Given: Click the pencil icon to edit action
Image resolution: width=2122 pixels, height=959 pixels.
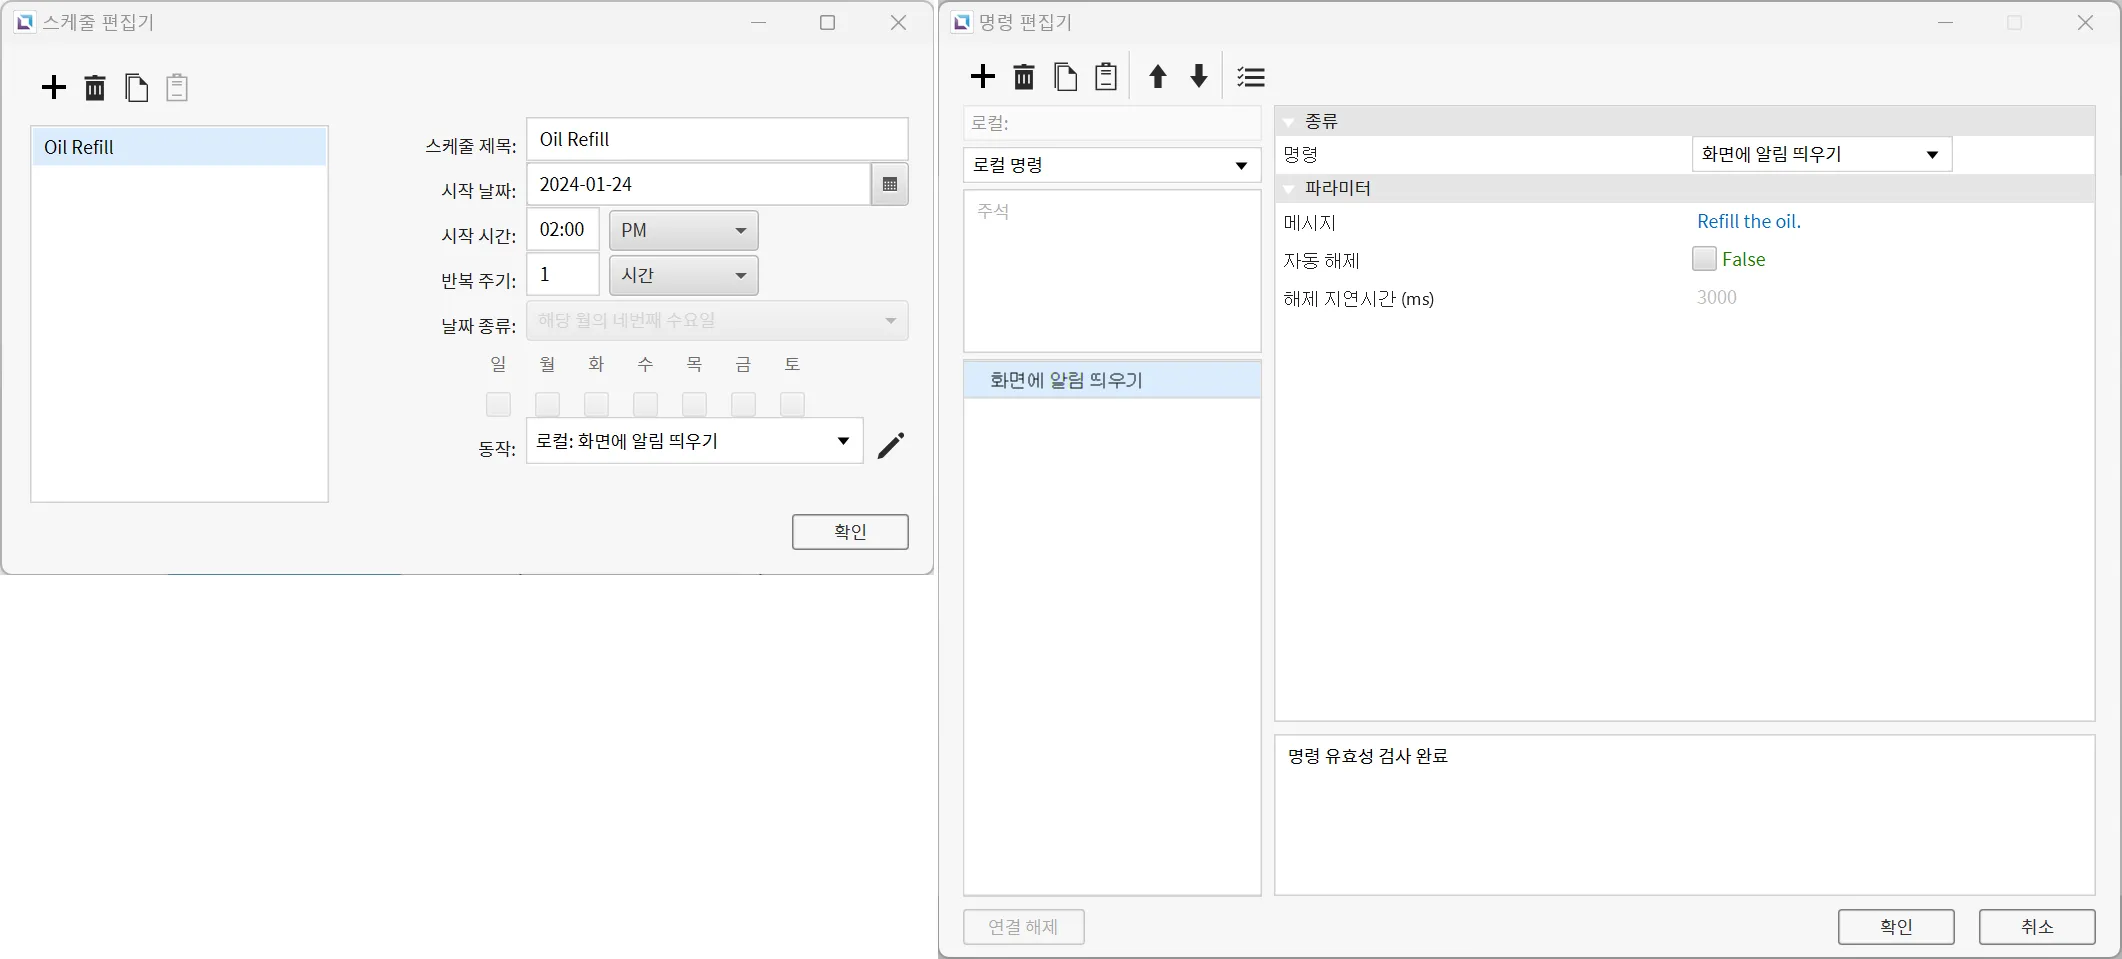Looking at the screenshot, I should coord(890,445).
